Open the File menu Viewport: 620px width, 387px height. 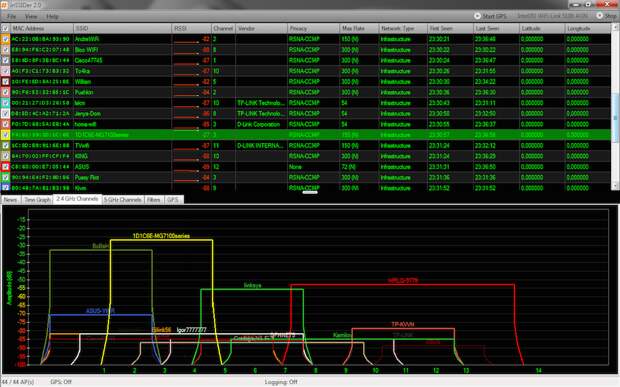pos(11,17)
